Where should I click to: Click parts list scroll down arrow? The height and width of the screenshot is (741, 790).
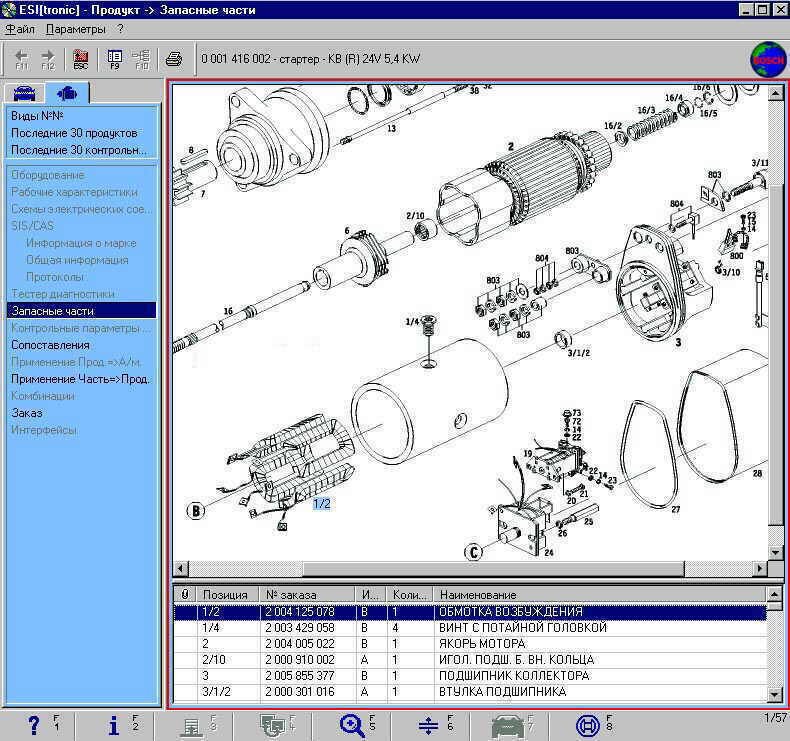click(777, 694)
